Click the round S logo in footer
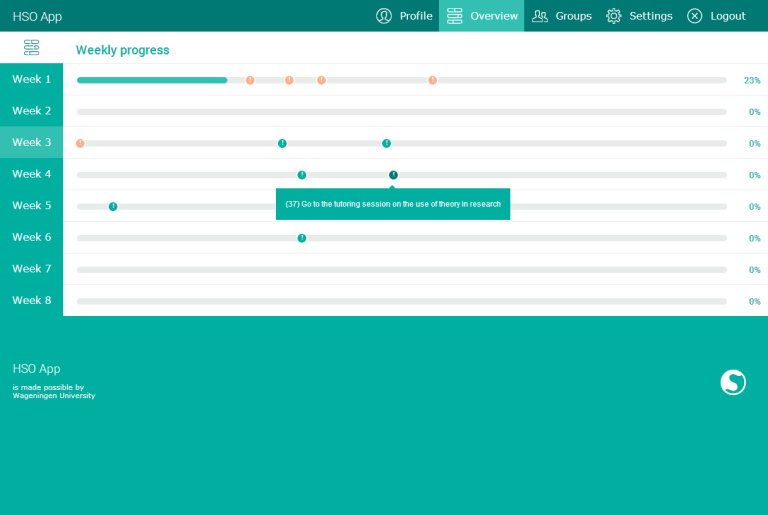 pyautogui.click(x=733, y=382)
